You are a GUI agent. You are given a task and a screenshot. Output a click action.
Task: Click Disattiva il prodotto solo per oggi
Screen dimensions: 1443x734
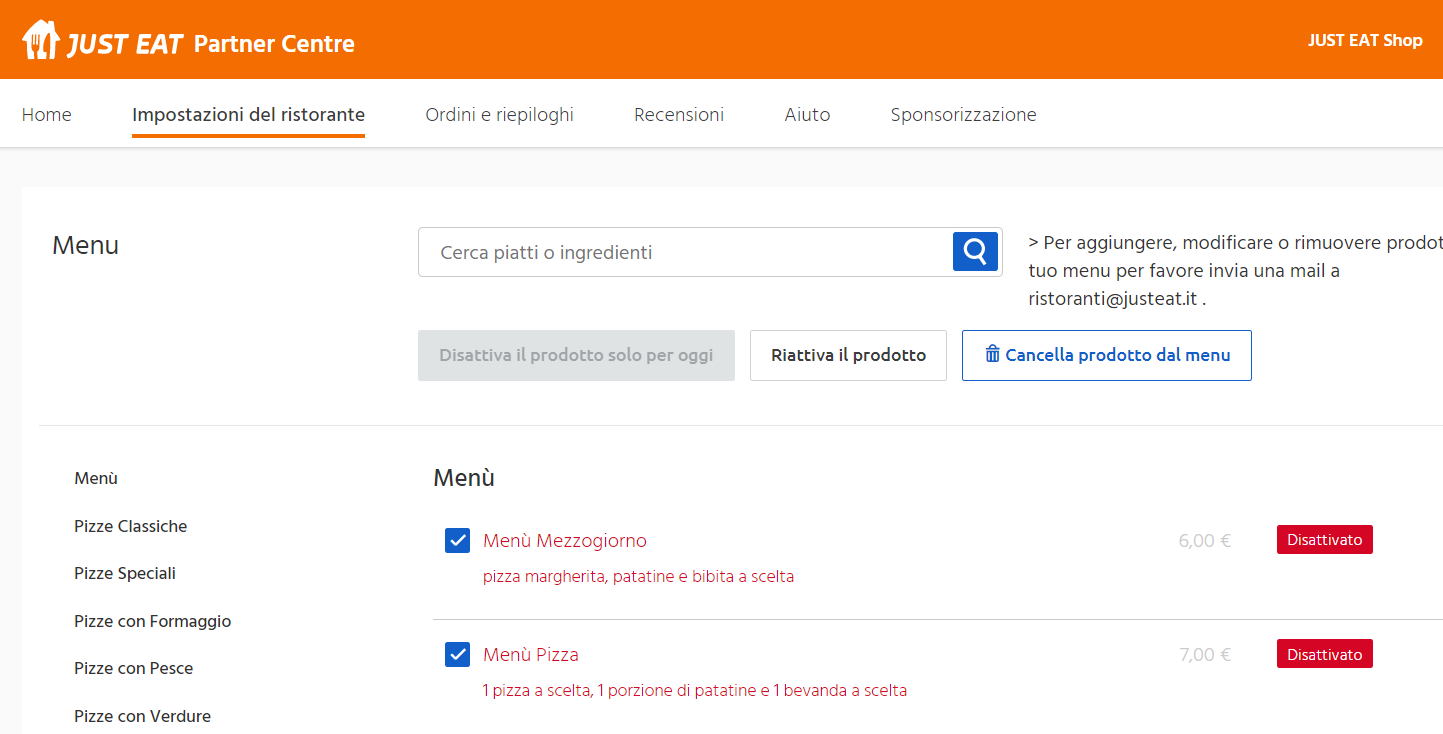tap(576, 355)
